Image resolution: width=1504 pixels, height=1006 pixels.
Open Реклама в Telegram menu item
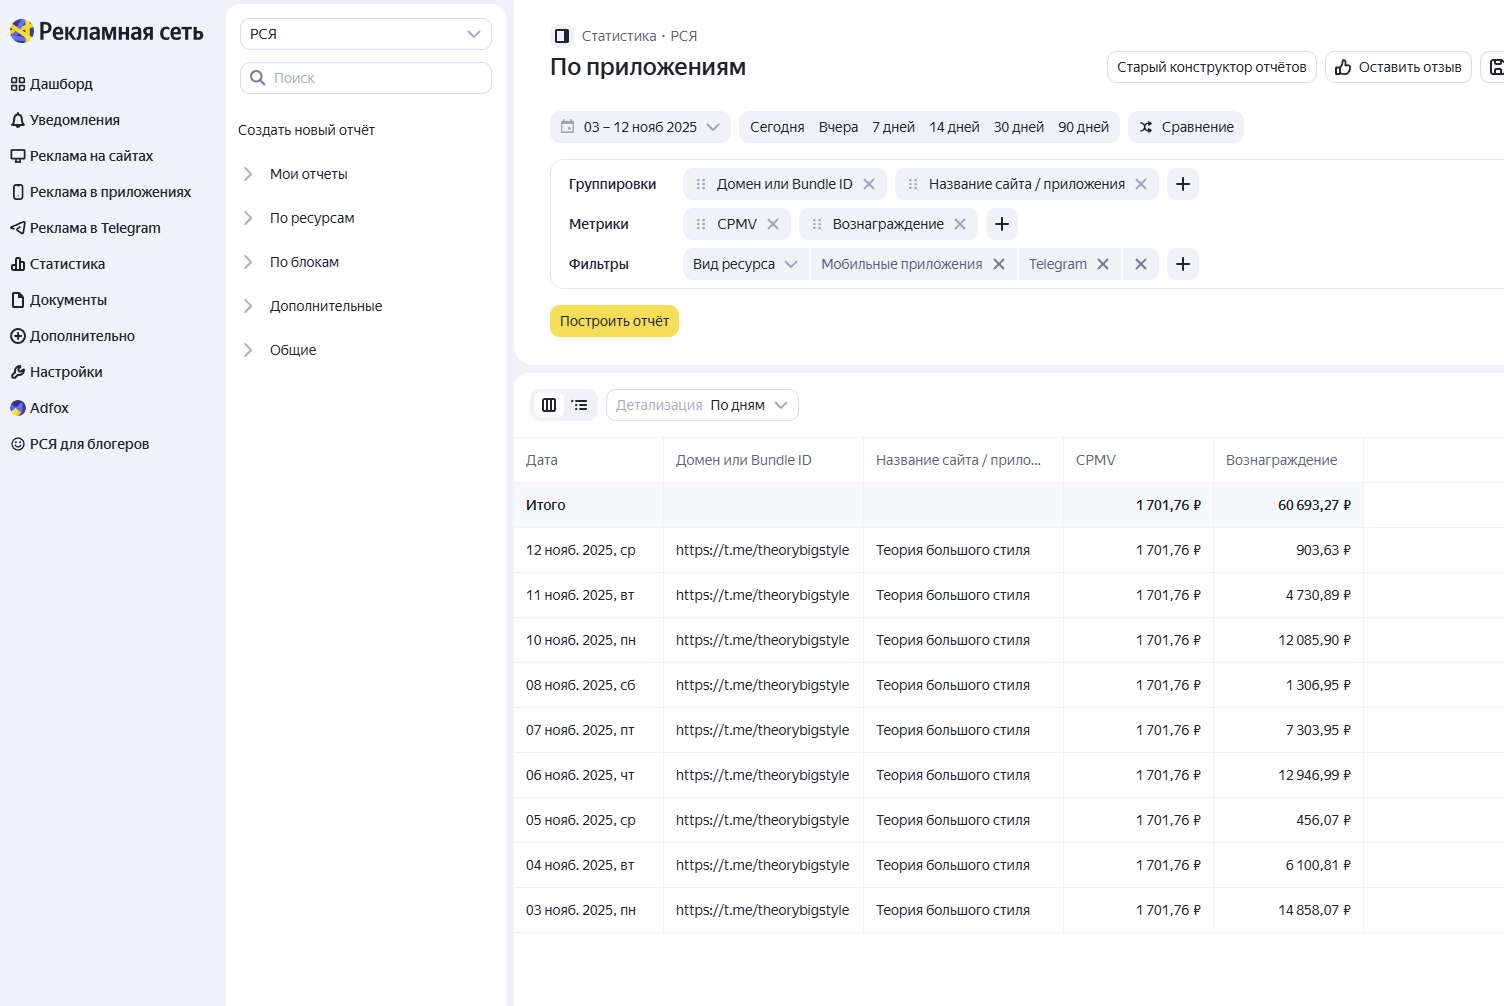click(x=95, y=228)
